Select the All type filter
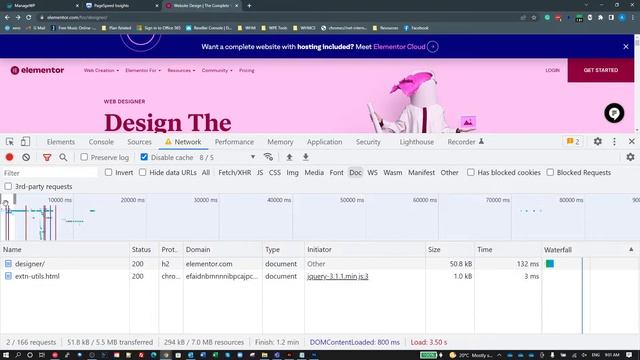 click(x=206, y=173)
